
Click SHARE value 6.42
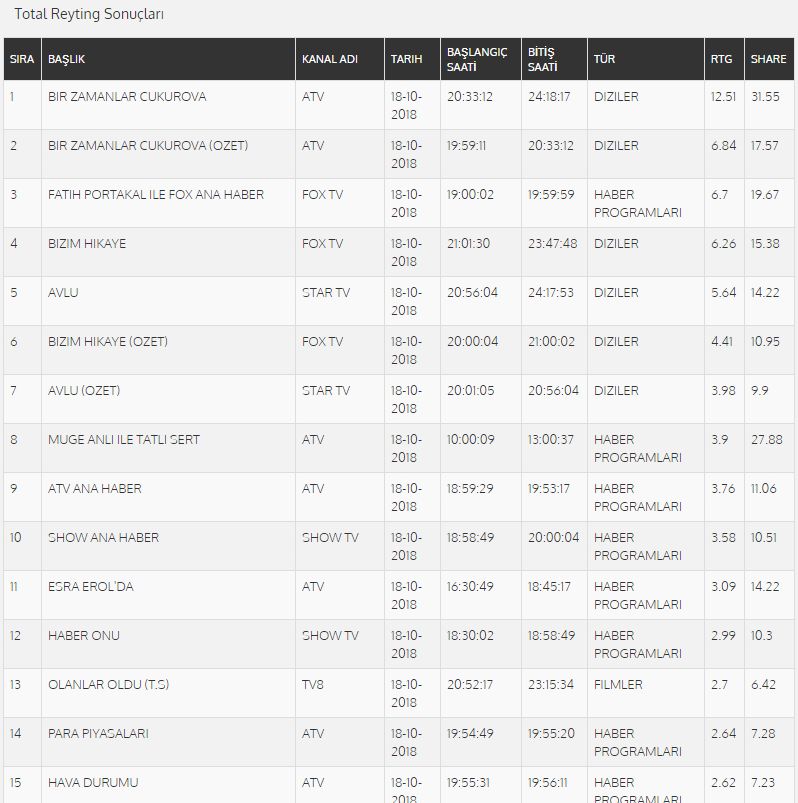[x=764, y=685]
